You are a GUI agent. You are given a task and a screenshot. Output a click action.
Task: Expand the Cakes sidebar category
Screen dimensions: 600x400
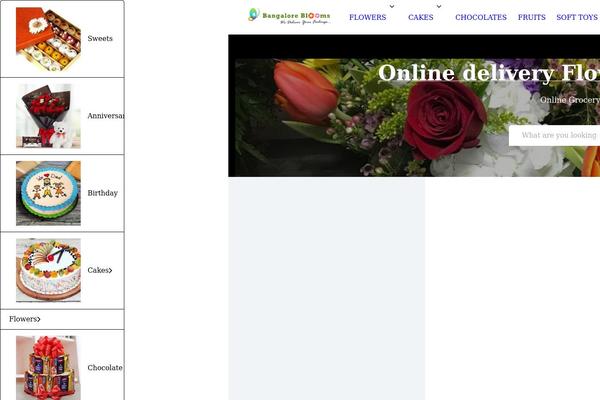tap(100, 270)
